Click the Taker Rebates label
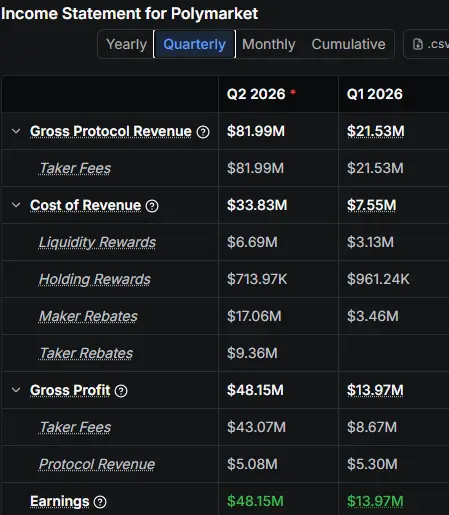The image size is (449, 515). point(86,353)
